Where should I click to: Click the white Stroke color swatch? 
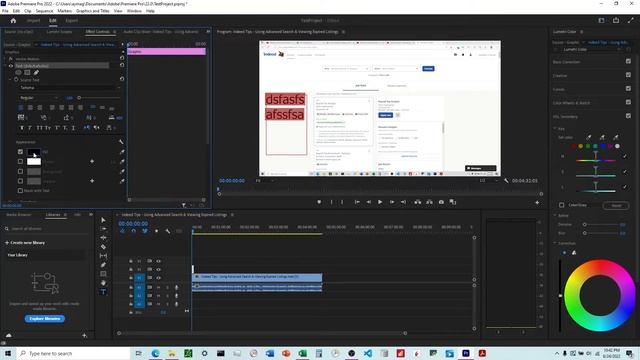34,162
